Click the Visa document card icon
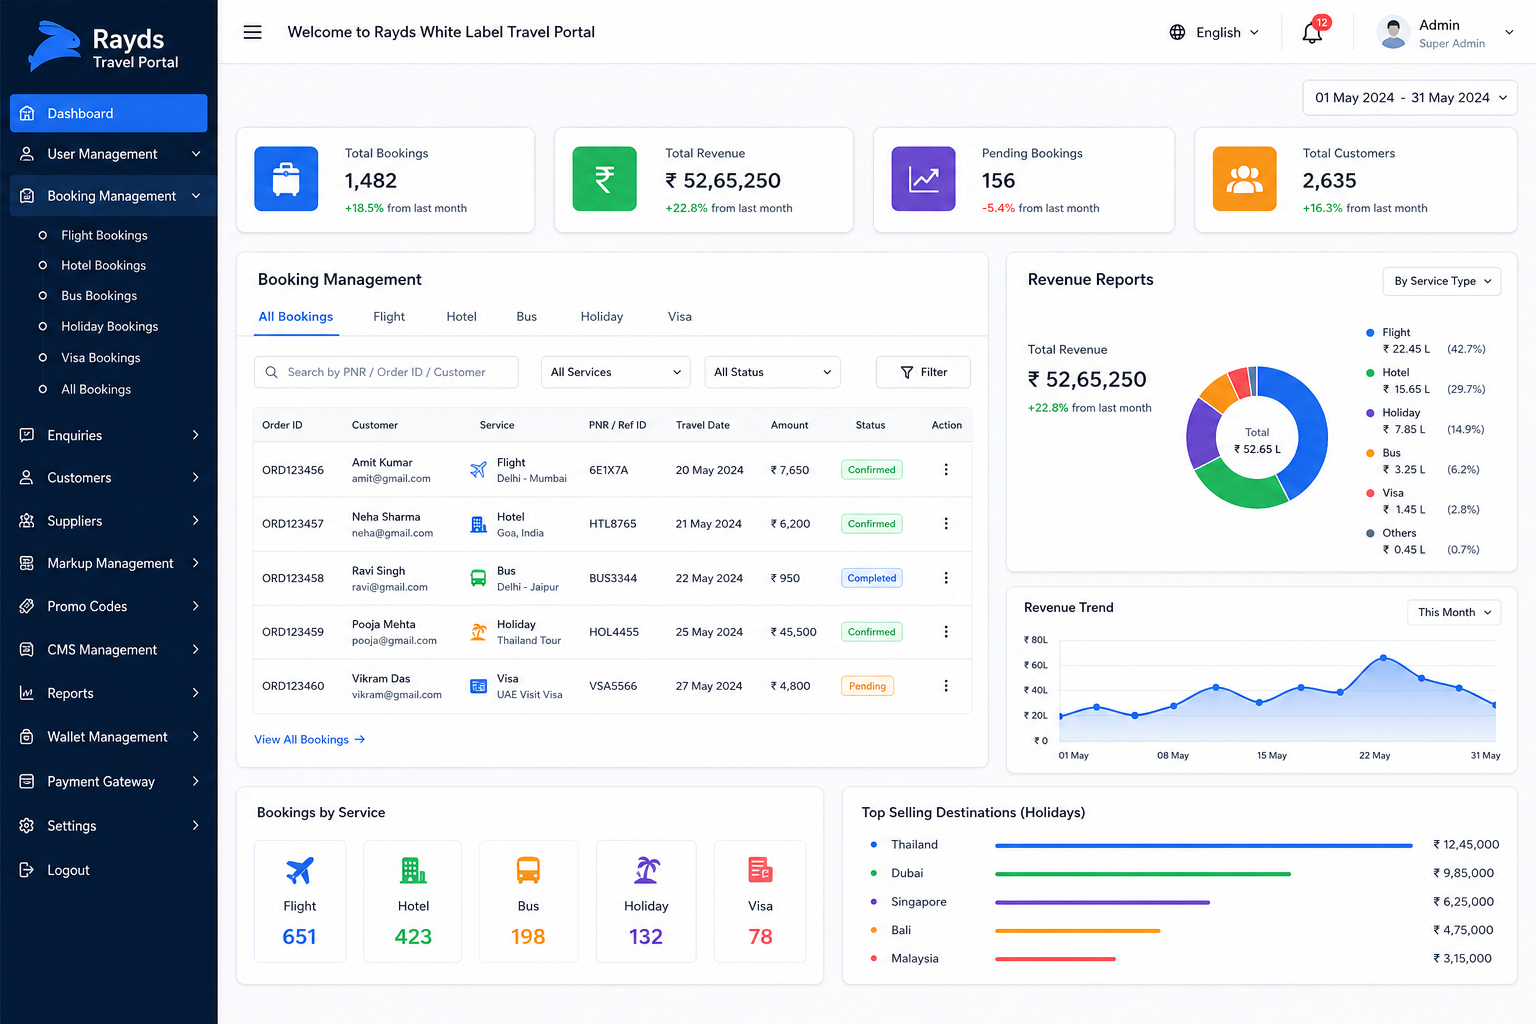The height and width of the screenshot is (1024, 1536). coord(760,871)
